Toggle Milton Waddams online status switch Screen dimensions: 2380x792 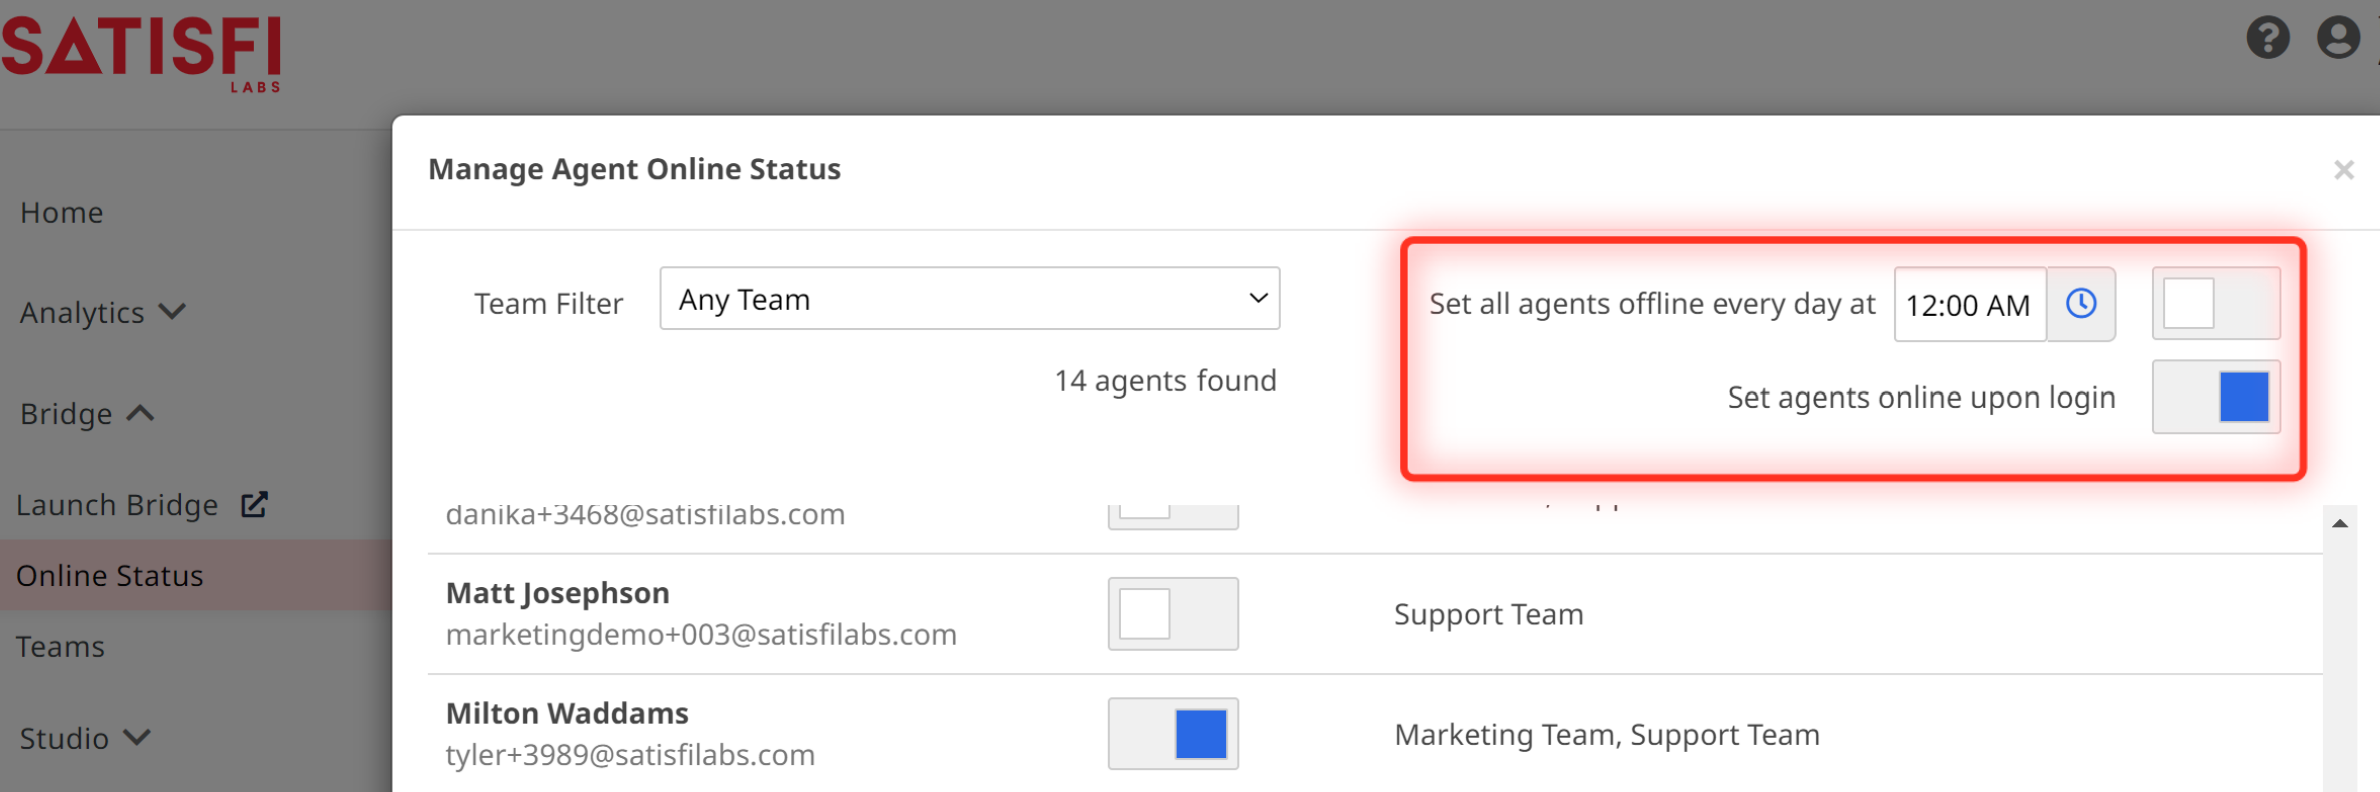click(x=1173, y=733)
